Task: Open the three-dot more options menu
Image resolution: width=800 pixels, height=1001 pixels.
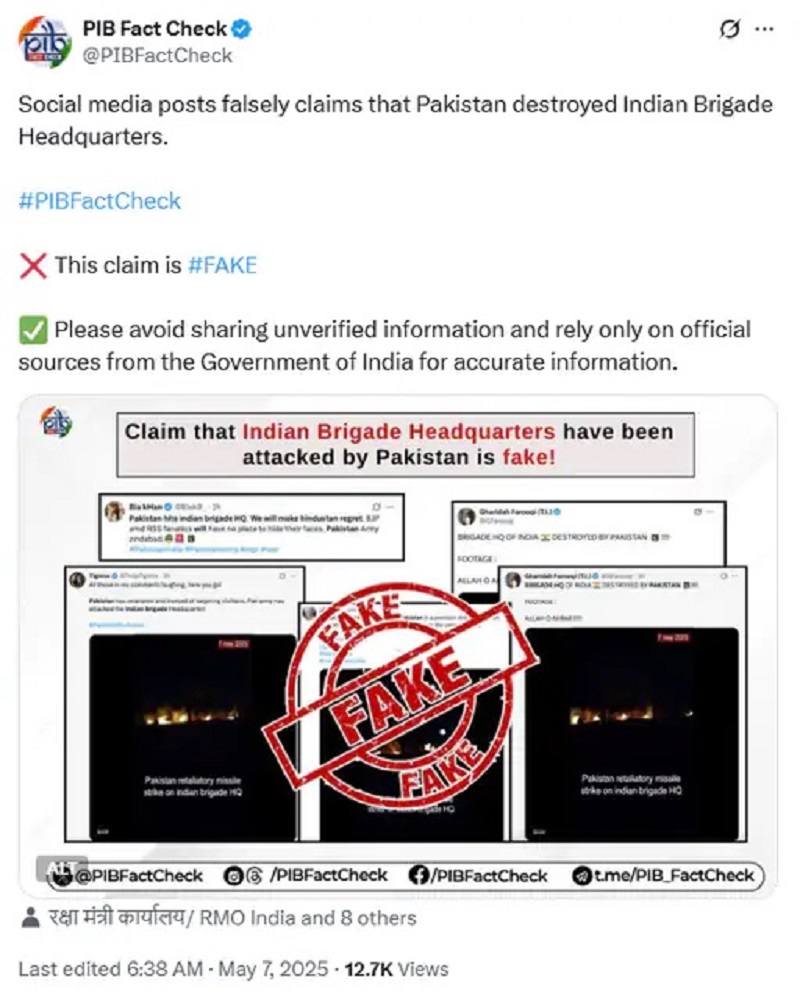Action: tap(764, 29)
